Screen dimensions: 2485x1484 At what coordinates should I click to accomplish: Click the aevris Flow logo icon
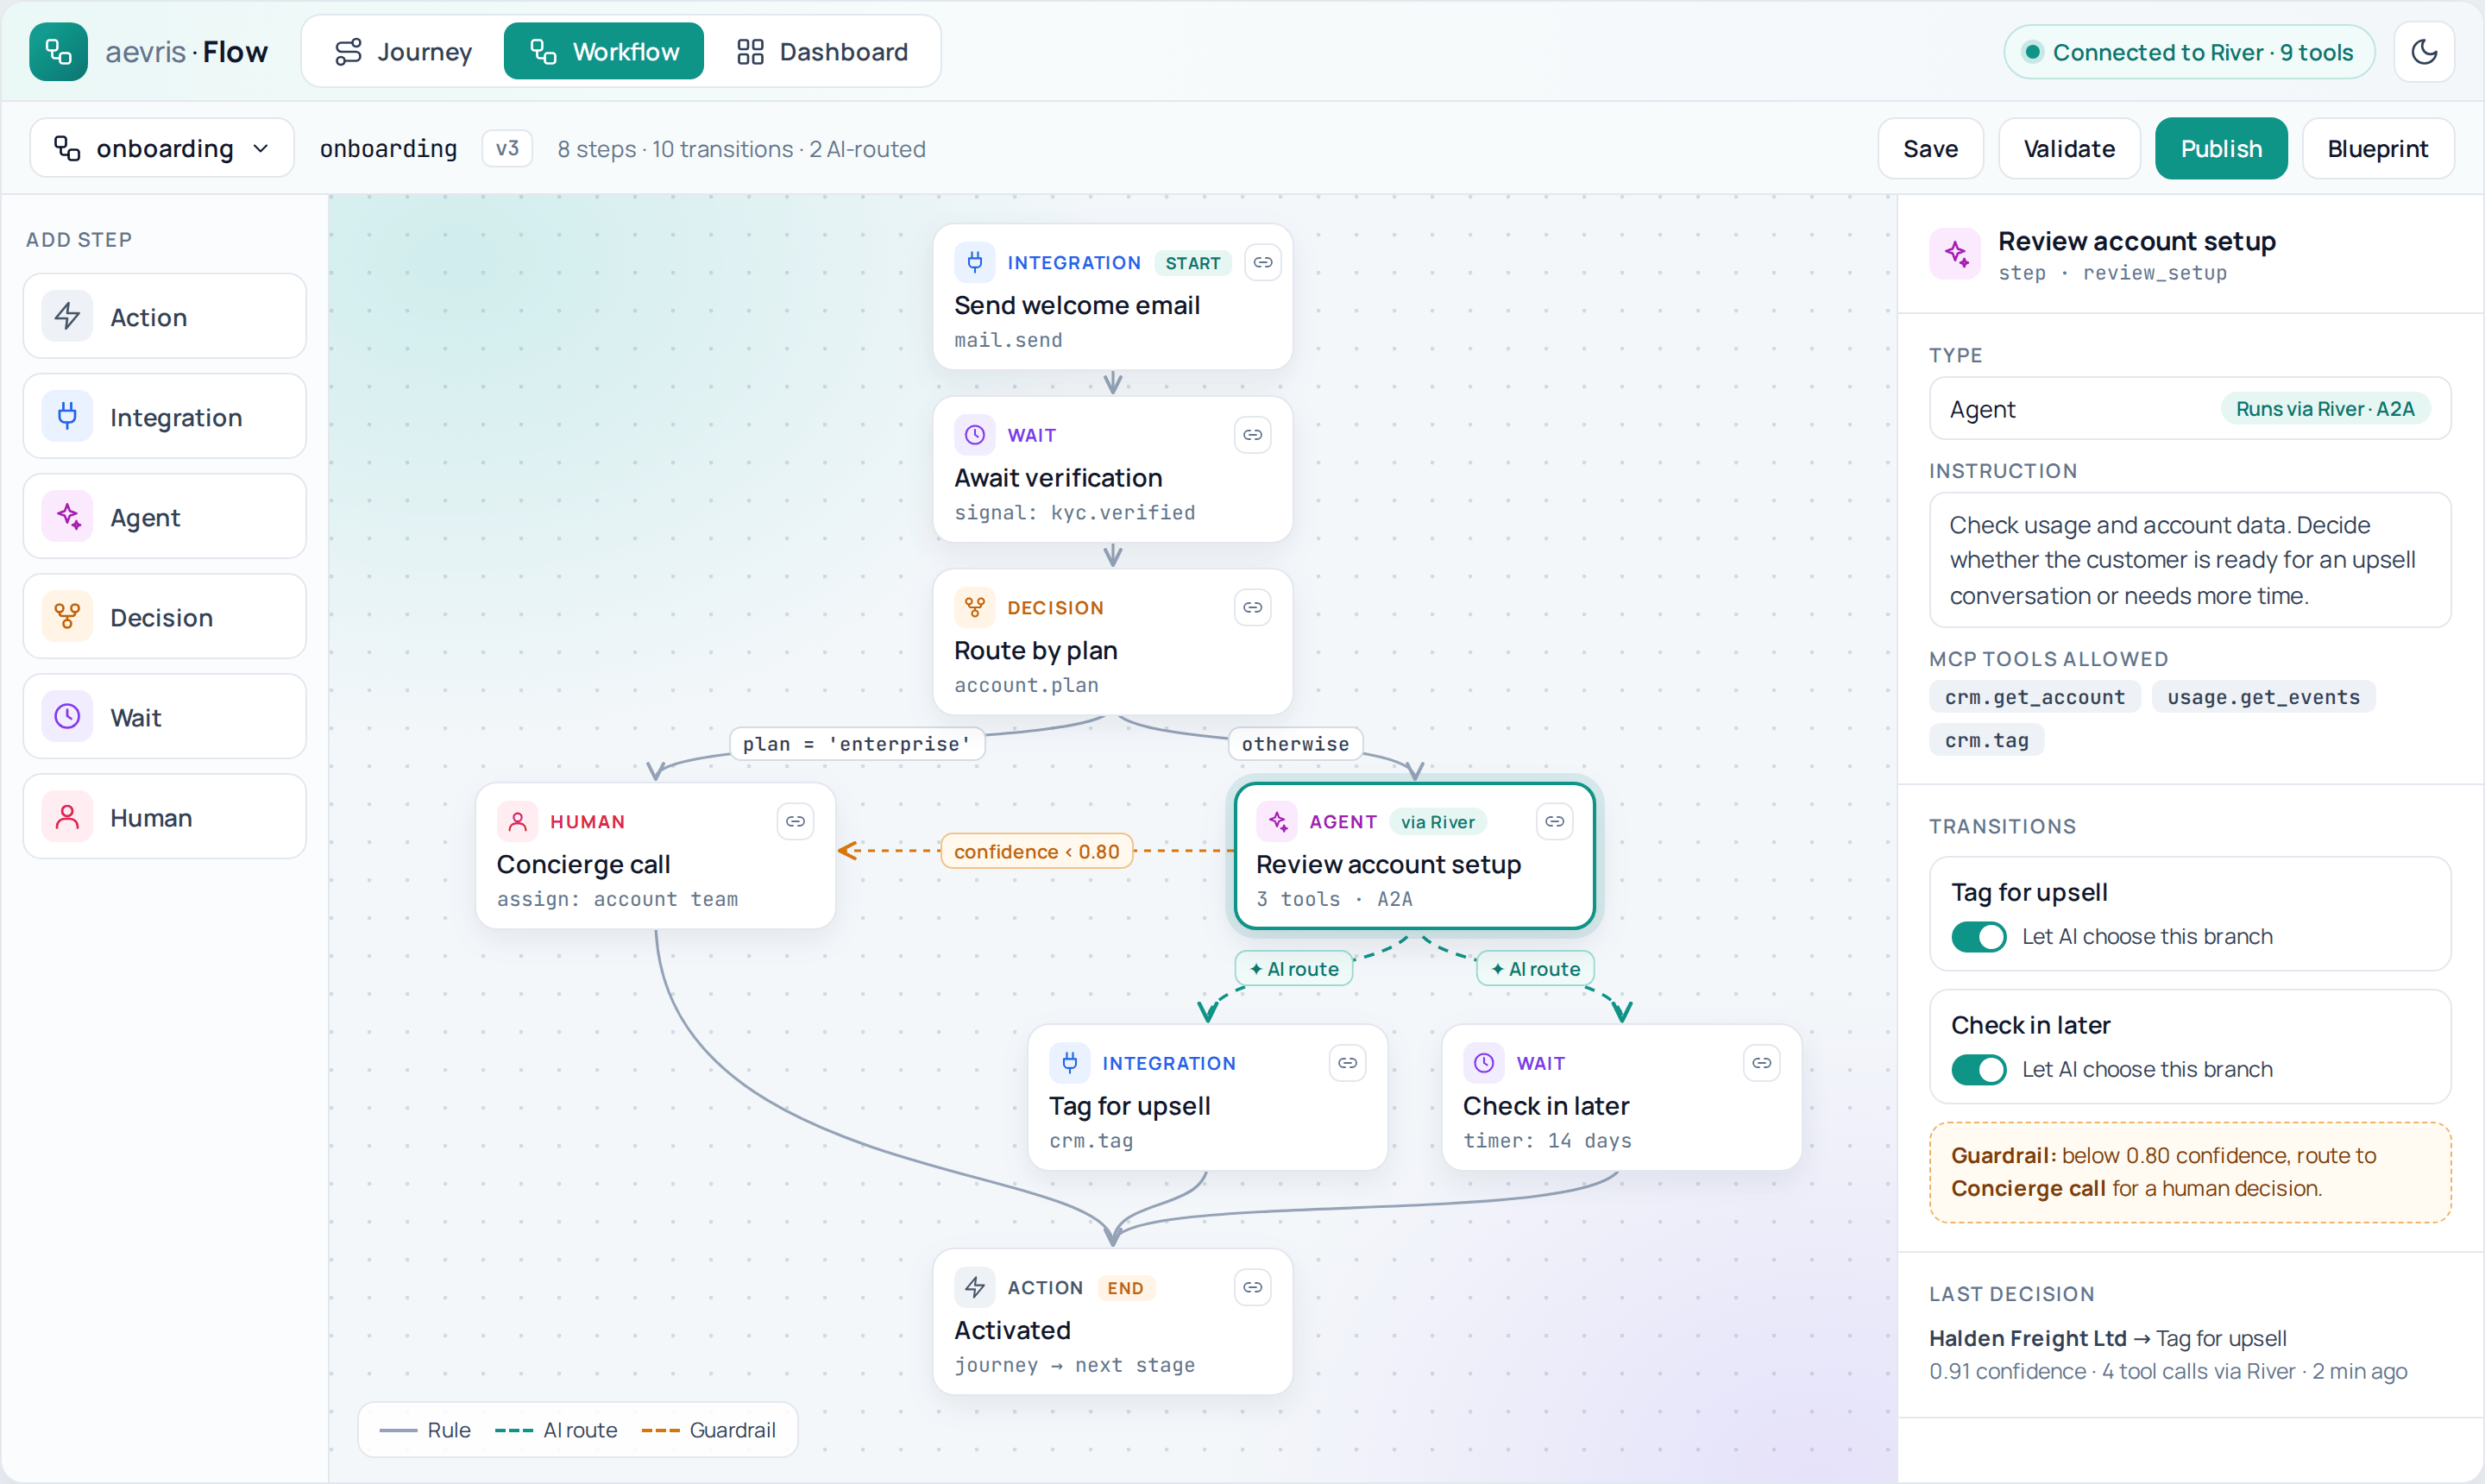click(58, 52)
